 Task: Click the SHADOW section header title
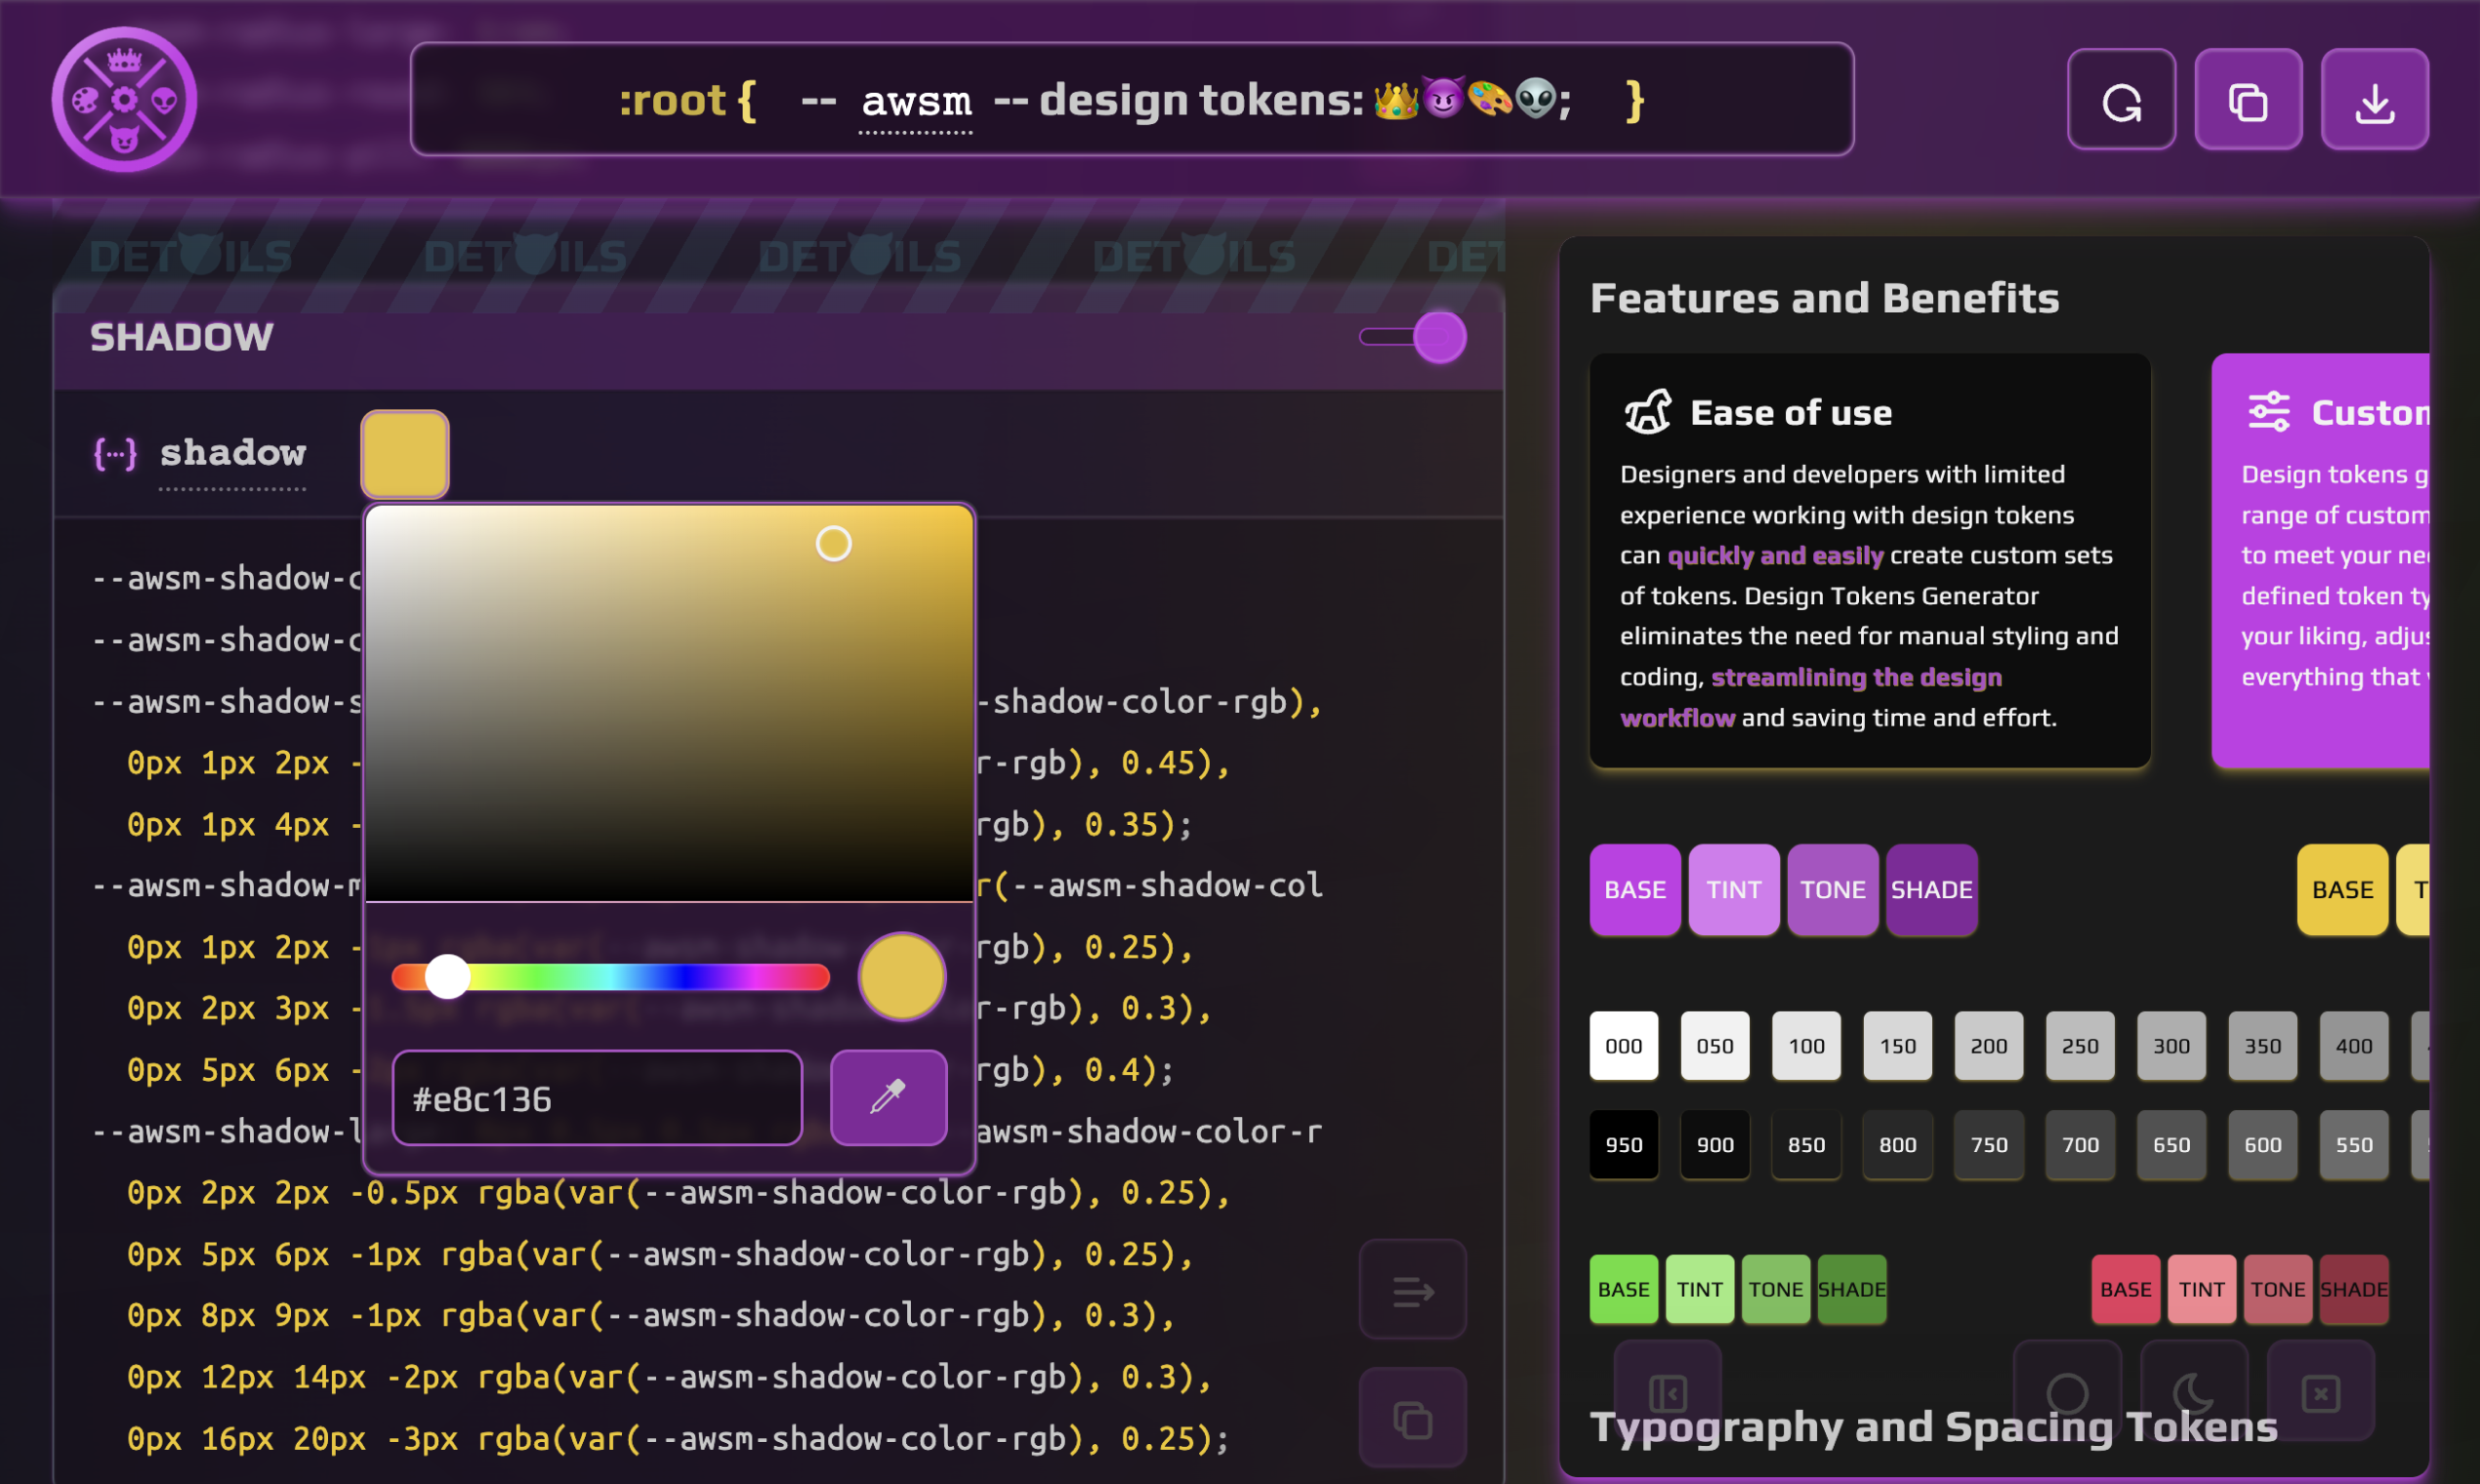[181, 338]
